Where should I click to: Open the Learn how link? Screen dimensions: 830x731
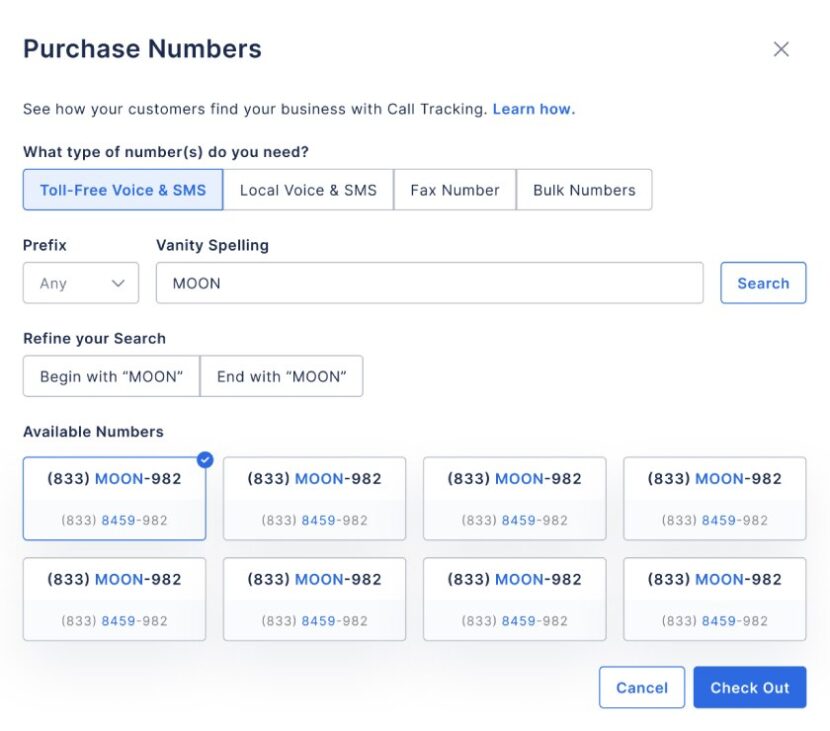pos(535,109)
